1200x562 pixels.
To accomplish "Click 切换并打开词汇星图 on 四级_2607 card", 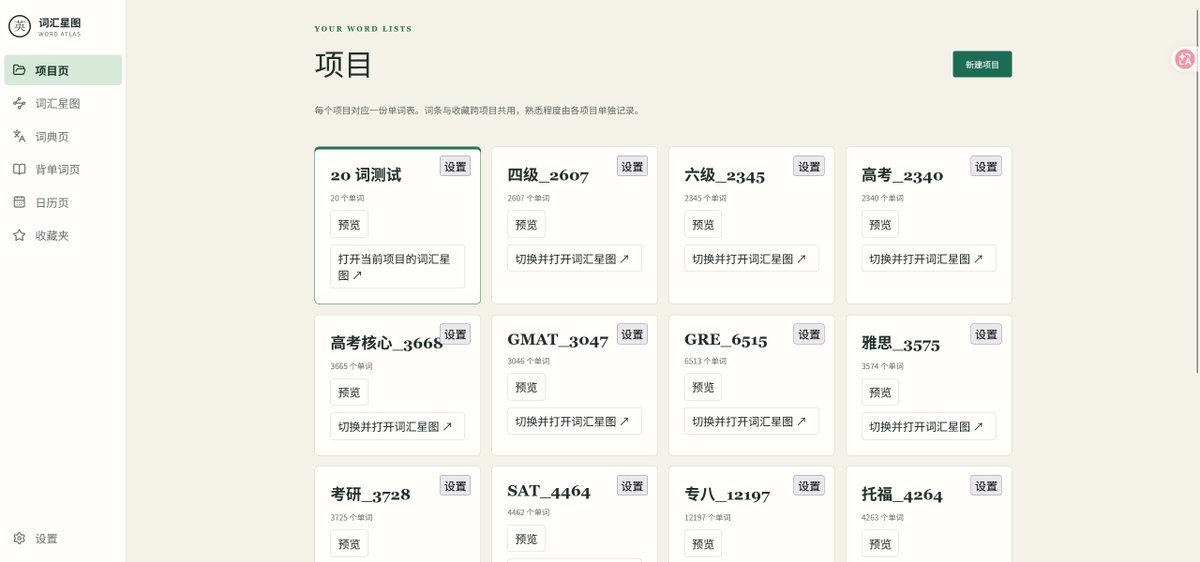I will pyautogui.click(x=574, y=258).
